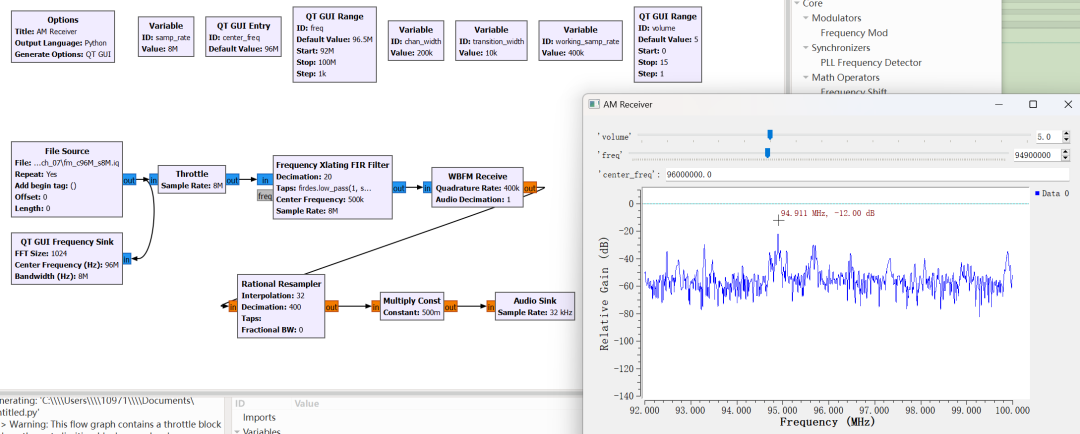Decrease volume with the spin box down arrow
Image resolution: width=1080 pixels, height=434 pixels.
[x=1066, y=140]
